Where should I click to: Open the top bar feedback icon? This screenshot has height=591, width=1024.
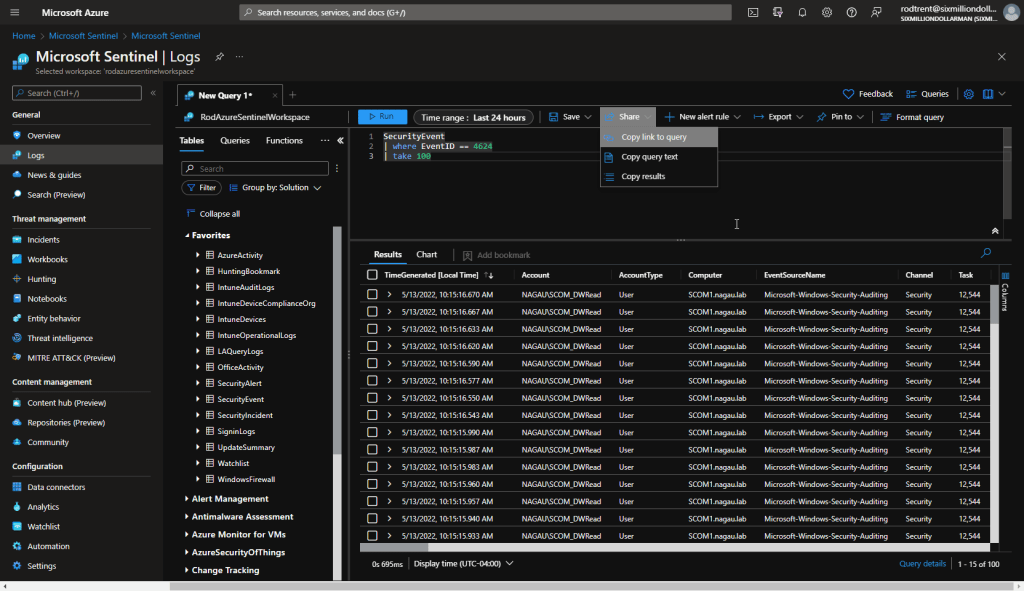(876, 12)
